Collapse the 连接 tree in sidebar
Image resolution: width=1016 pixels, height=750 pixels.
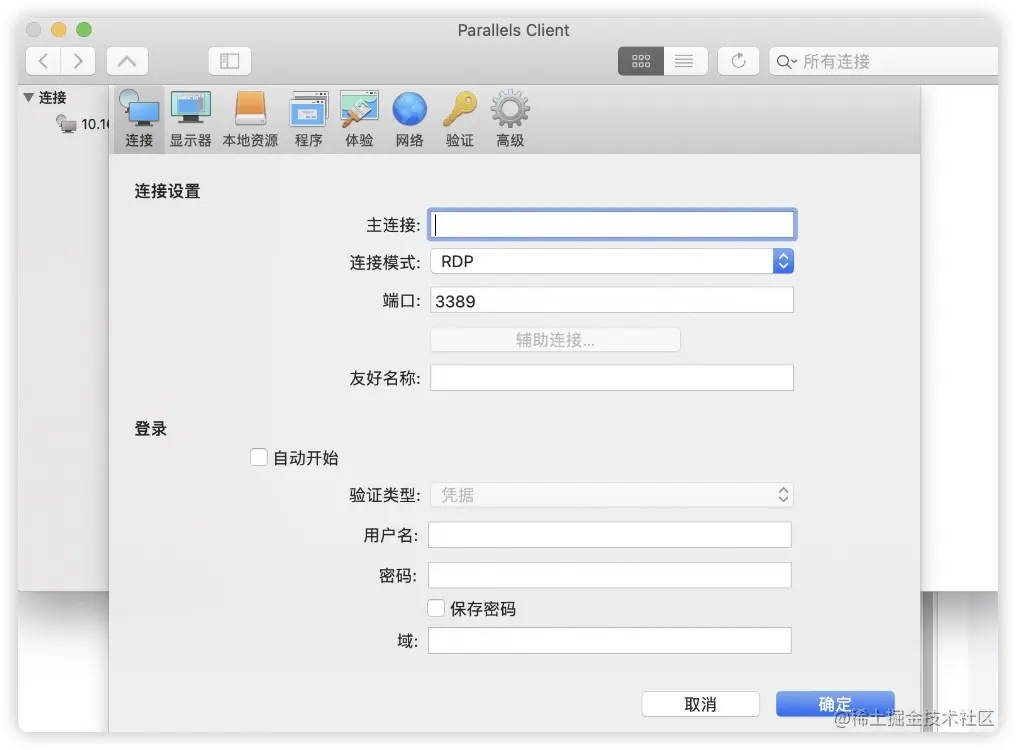pos(29,97)
